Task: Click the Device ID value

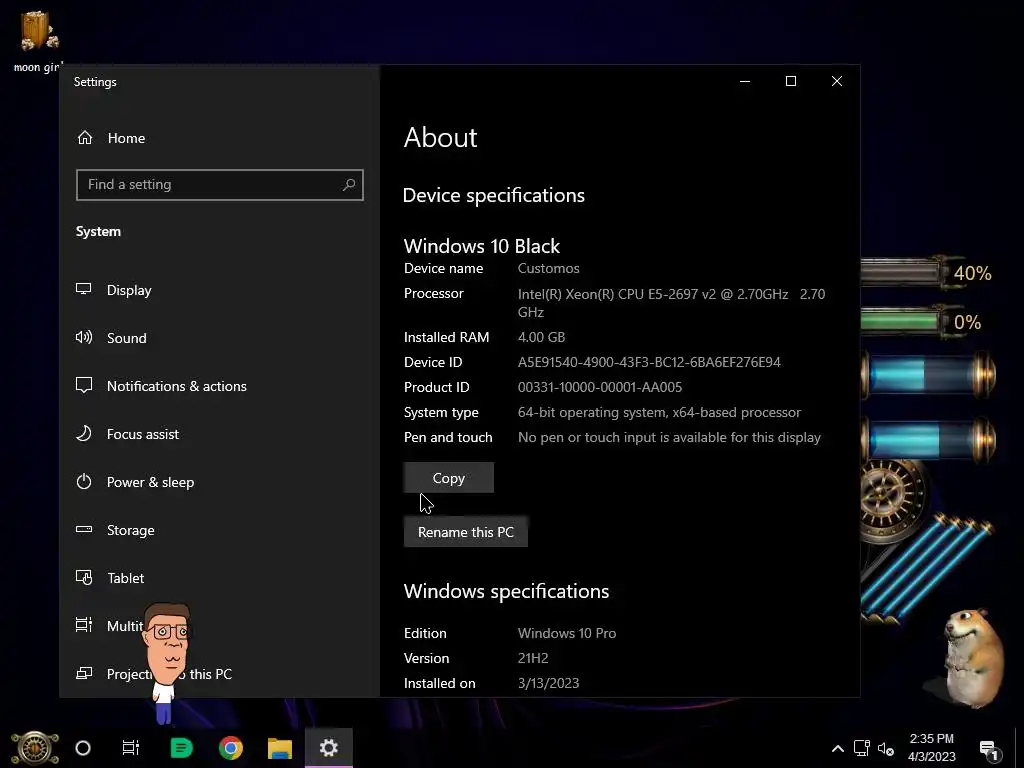Action: 649,362
